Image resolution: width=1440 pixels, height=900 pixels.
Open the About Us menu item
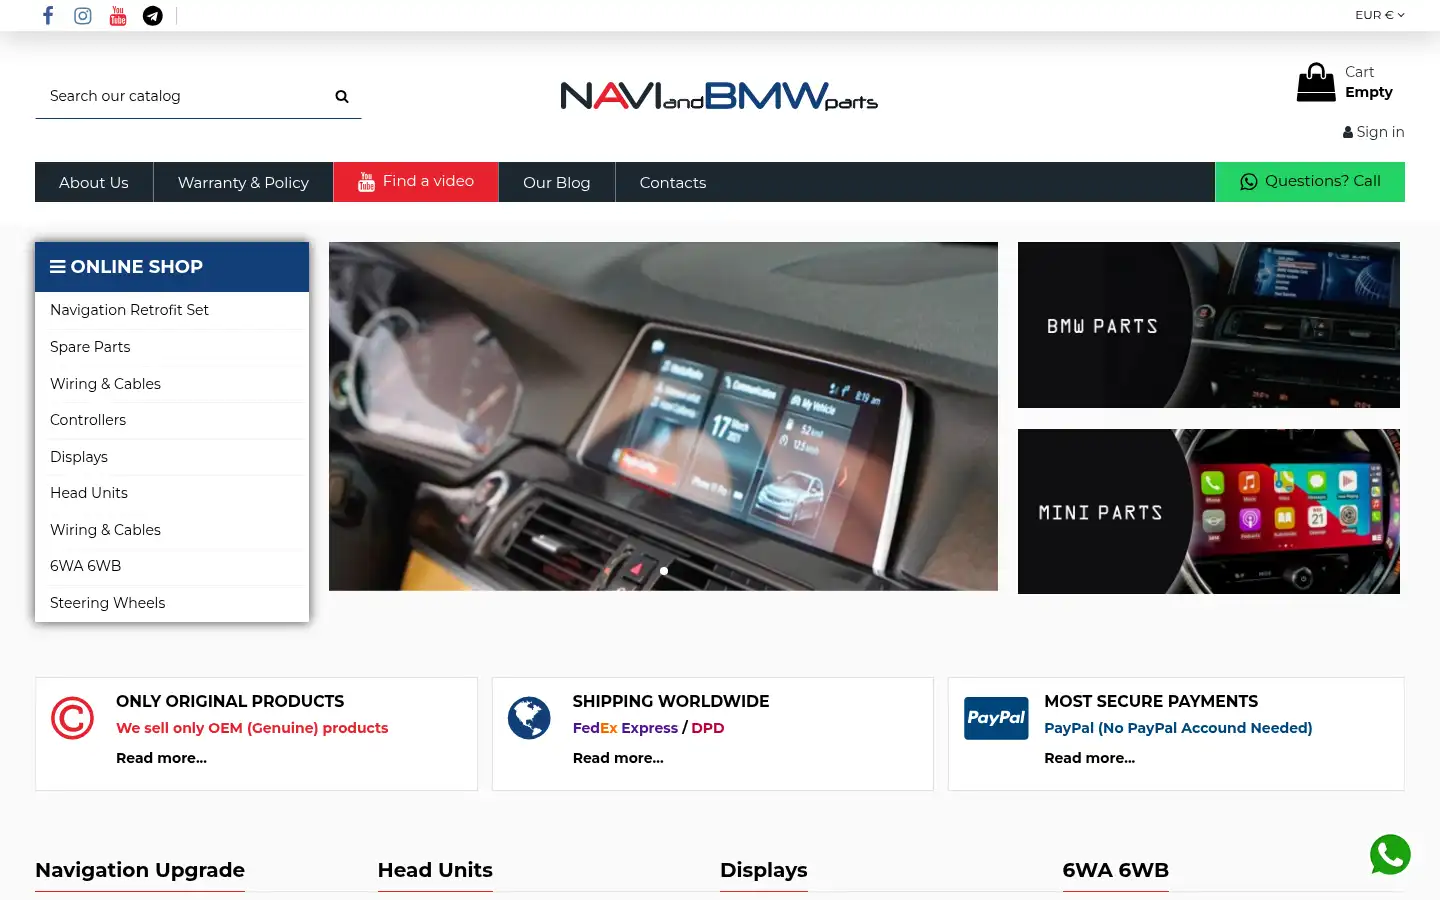pyautogui.click(x=94, y=182)
